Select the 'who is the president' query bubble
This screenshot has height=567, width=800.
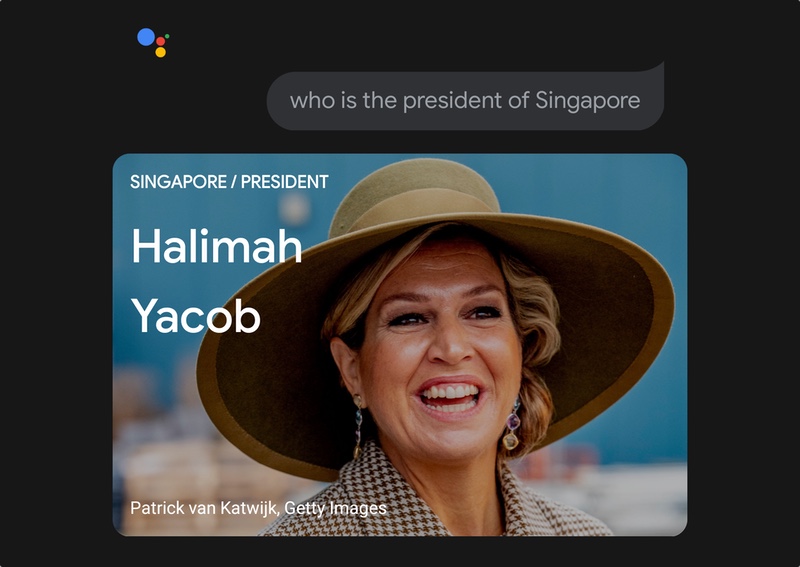pyautogui.click(x=465, y=100)
